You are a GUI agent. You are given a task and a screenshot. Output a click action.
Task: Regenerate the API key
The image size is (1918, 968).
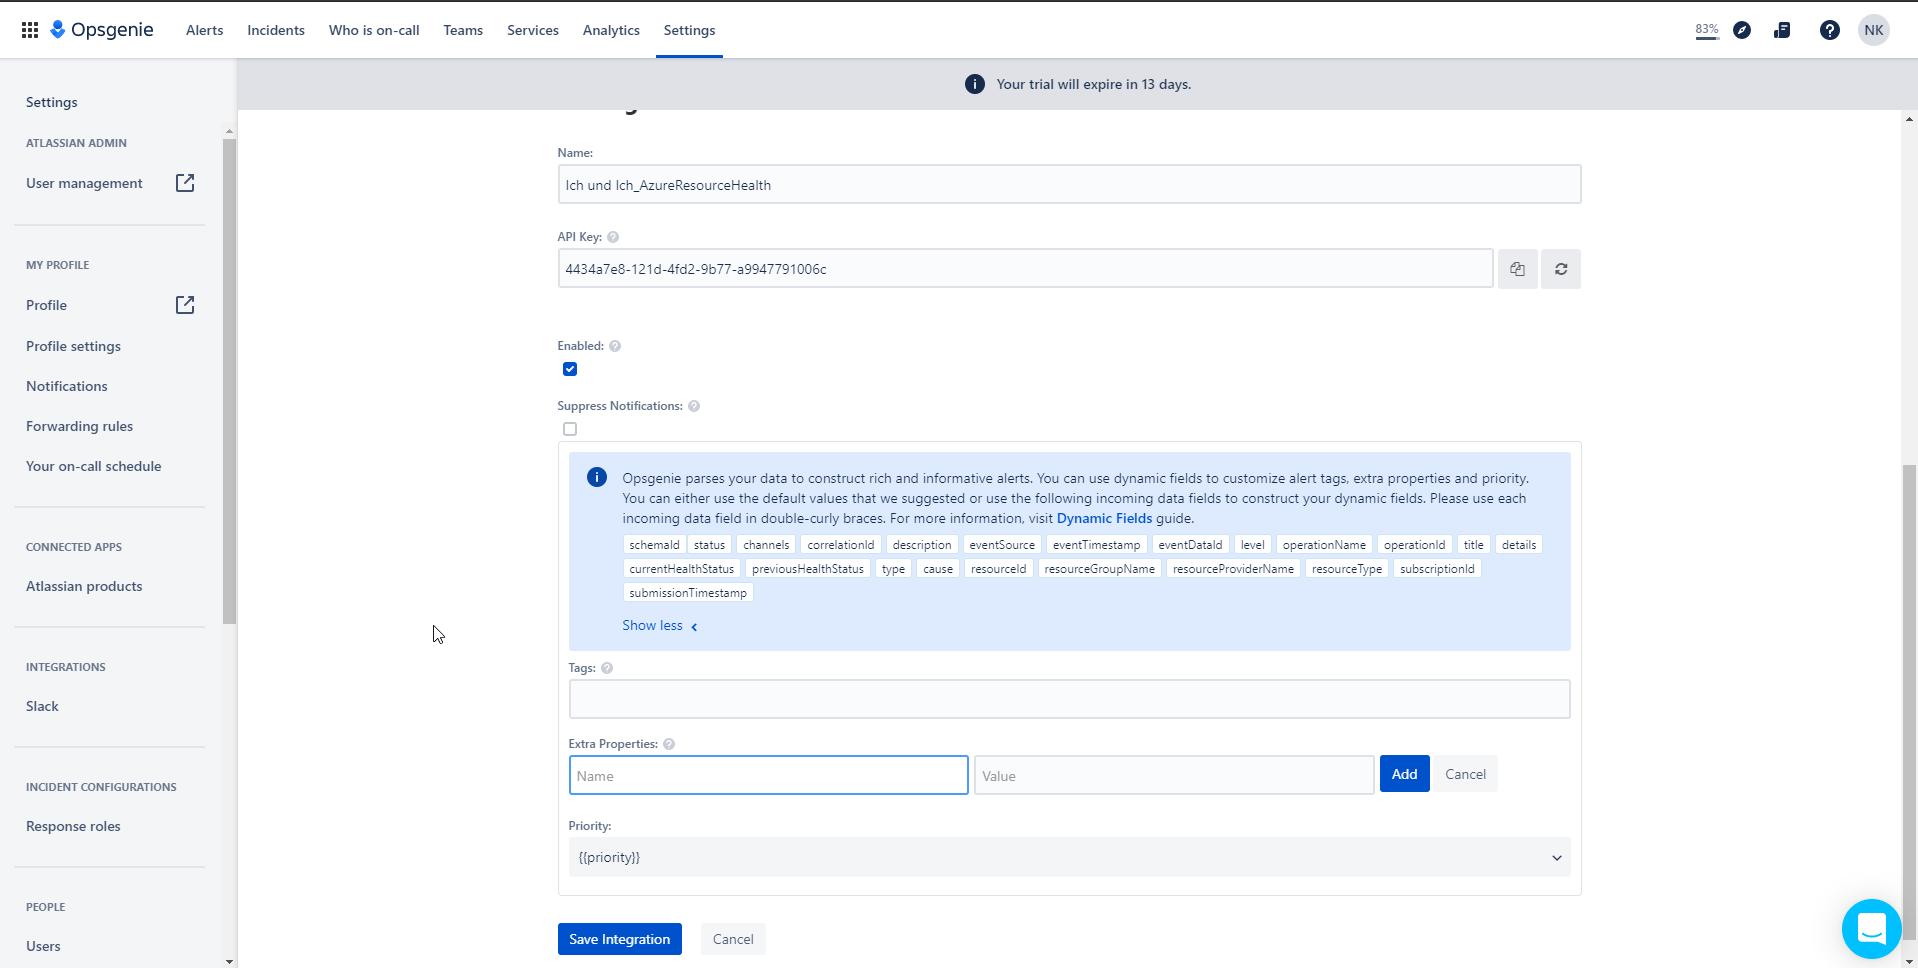1560,269
